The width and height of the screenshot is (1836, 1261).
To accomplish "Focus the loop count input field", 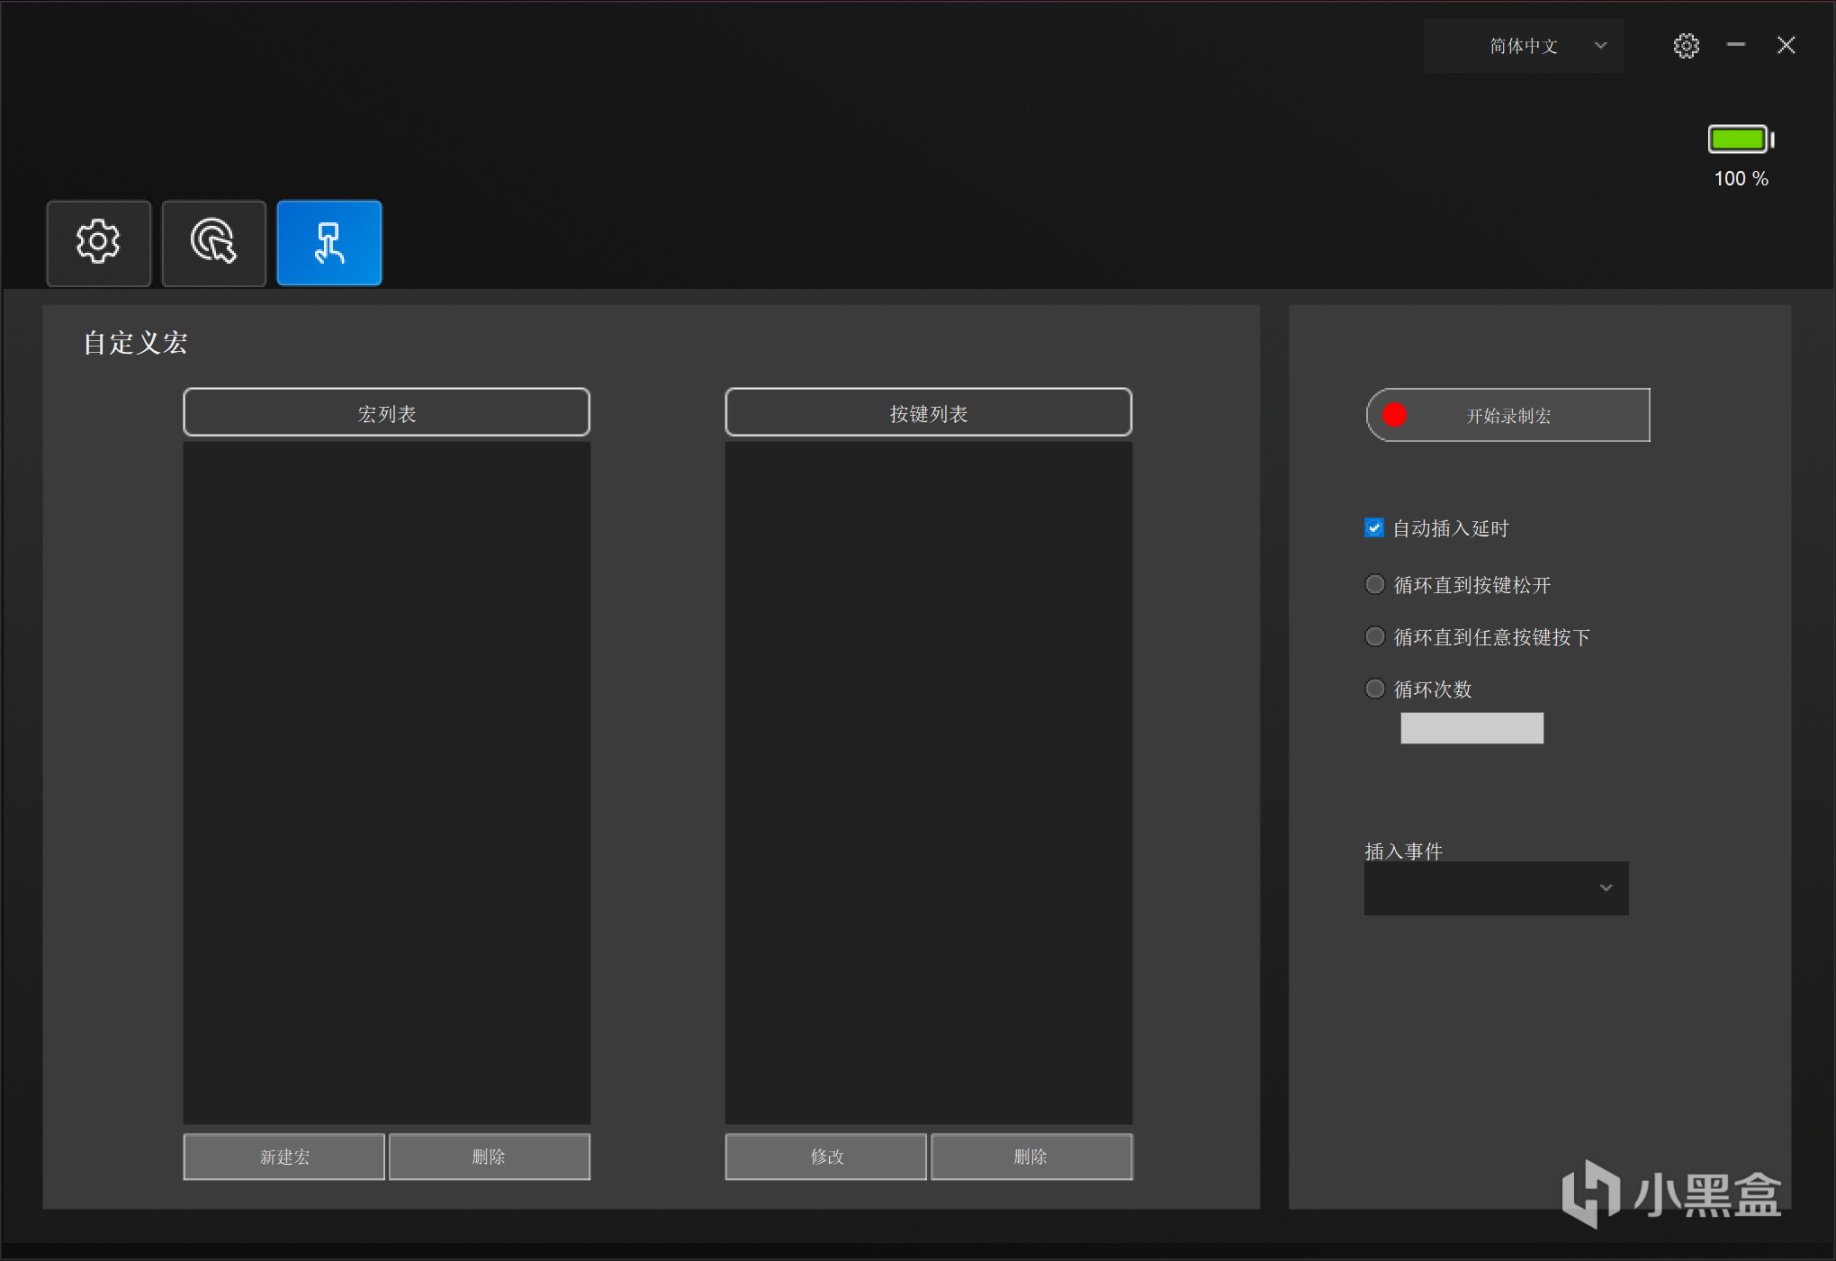I will (x=1472, y=728).
